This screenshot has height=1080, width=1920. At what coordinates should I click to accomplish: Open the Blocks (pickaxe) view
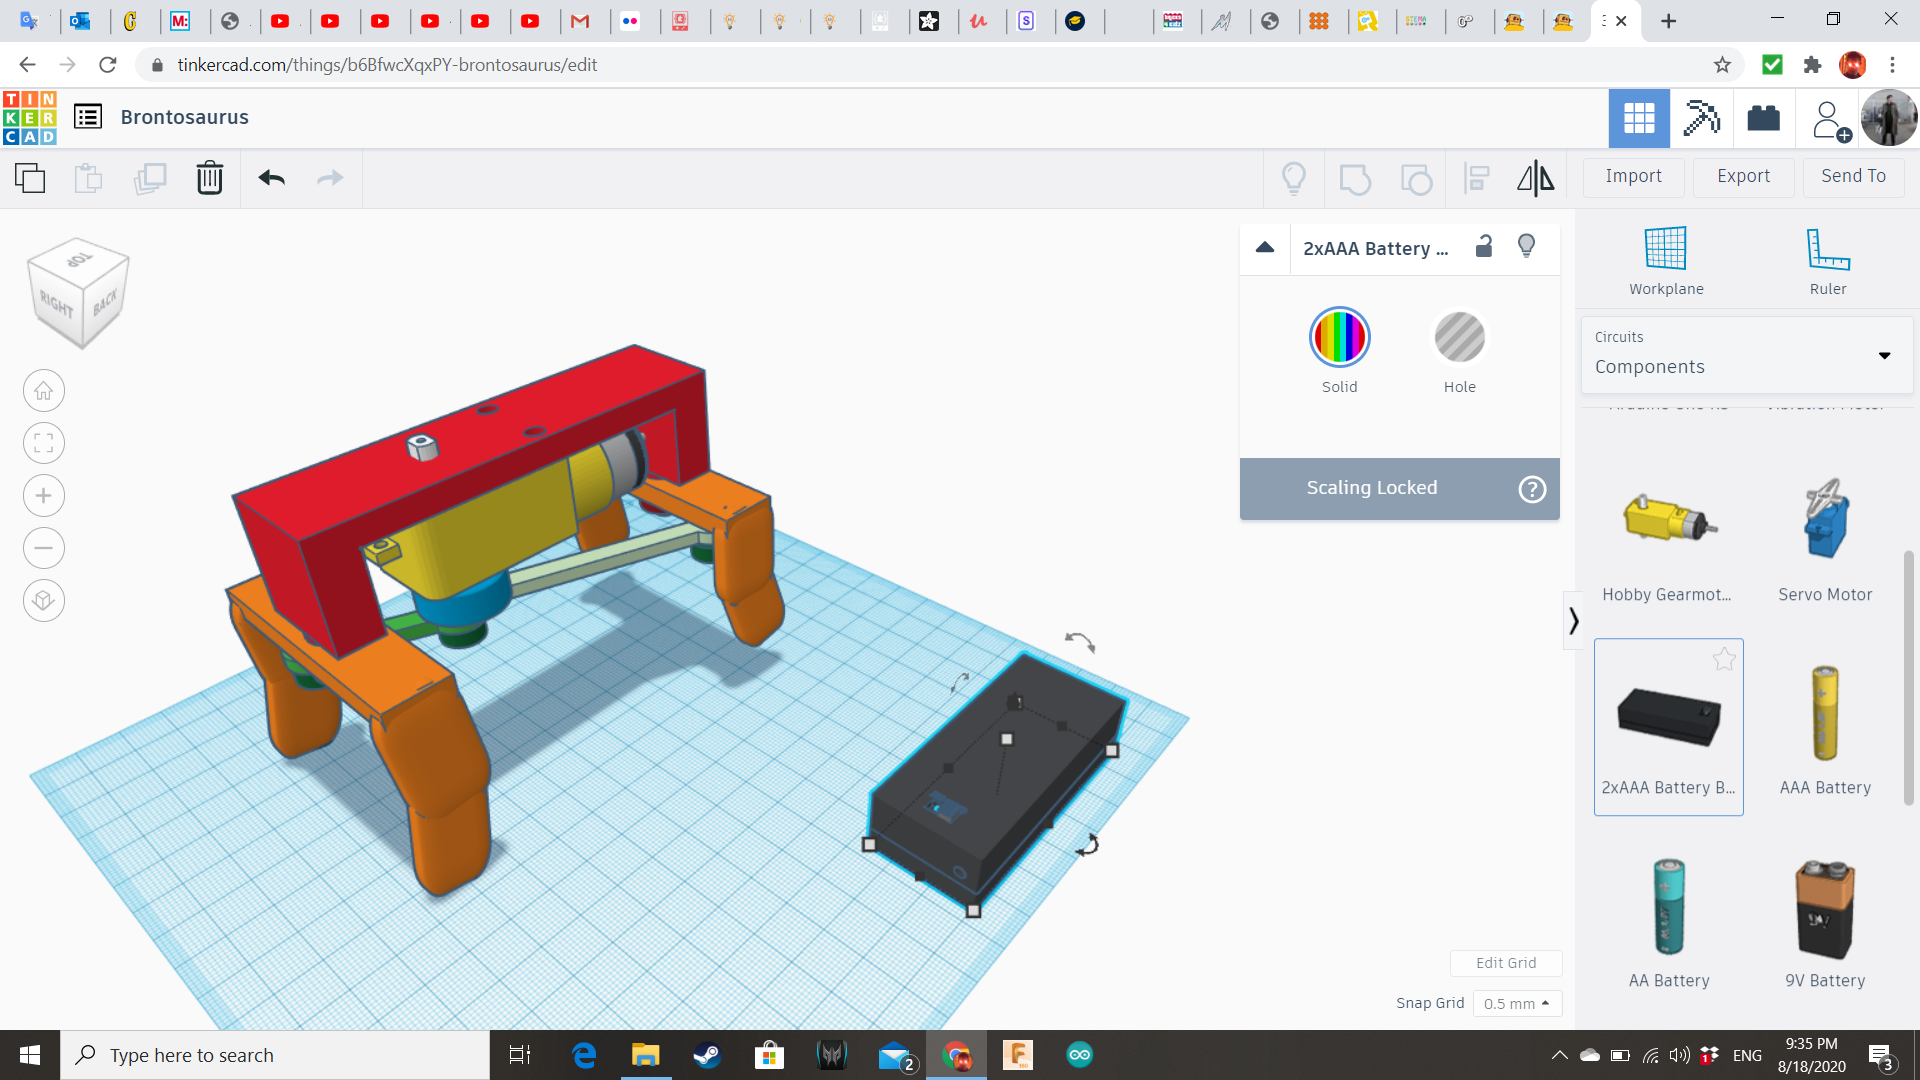click(1701, 118)
